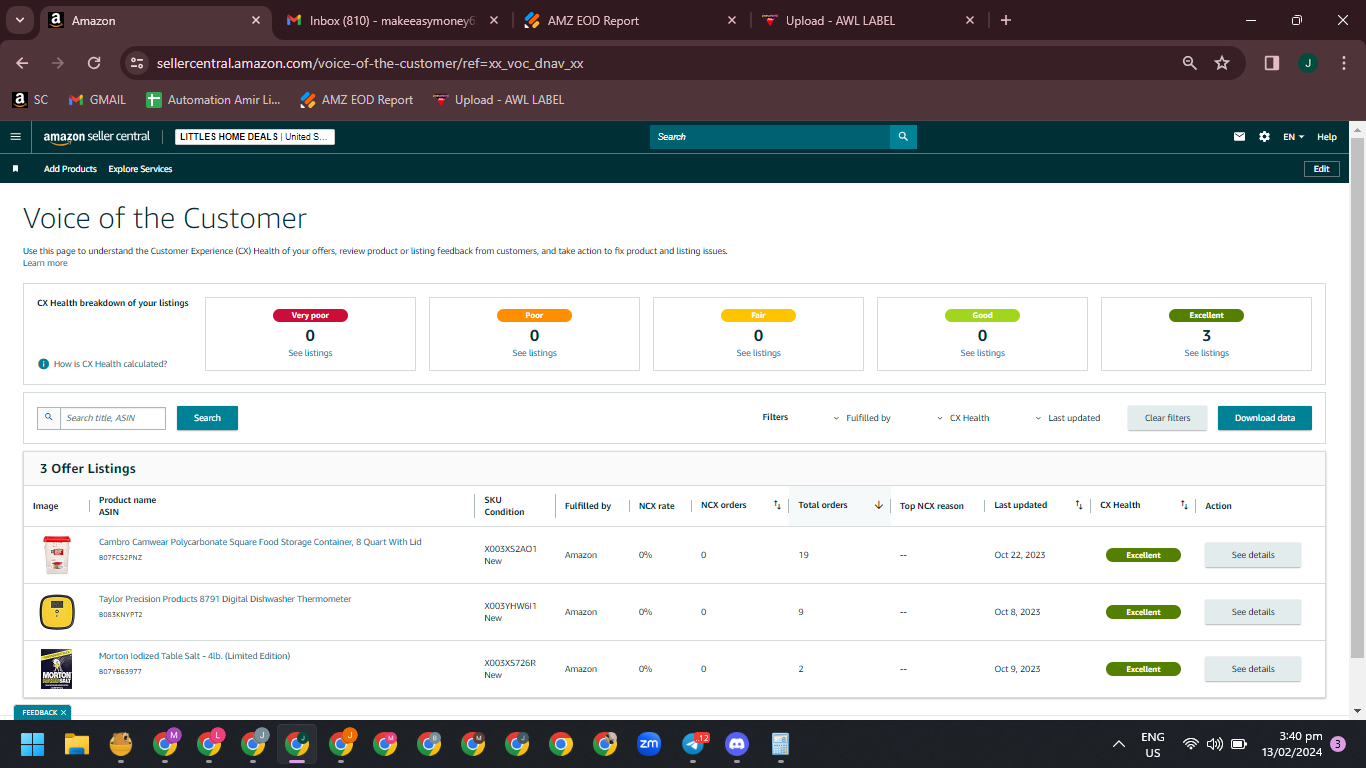
Task: Sort by Total orders descending arrow
Action: click(879, 505)
